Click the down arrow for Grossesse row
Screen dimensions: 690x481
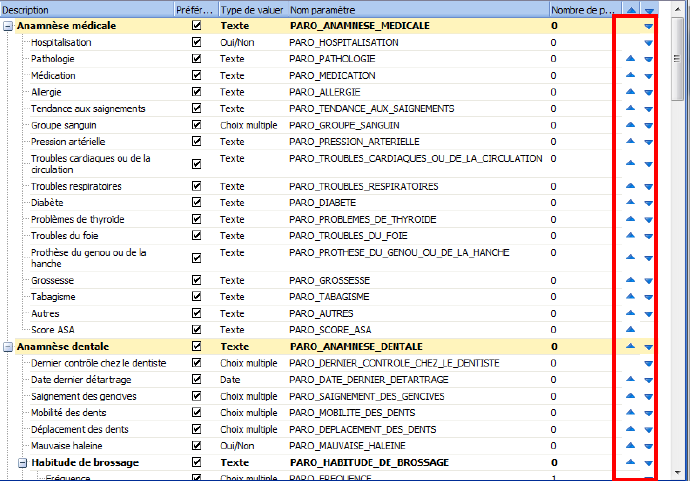pos(649,281)
